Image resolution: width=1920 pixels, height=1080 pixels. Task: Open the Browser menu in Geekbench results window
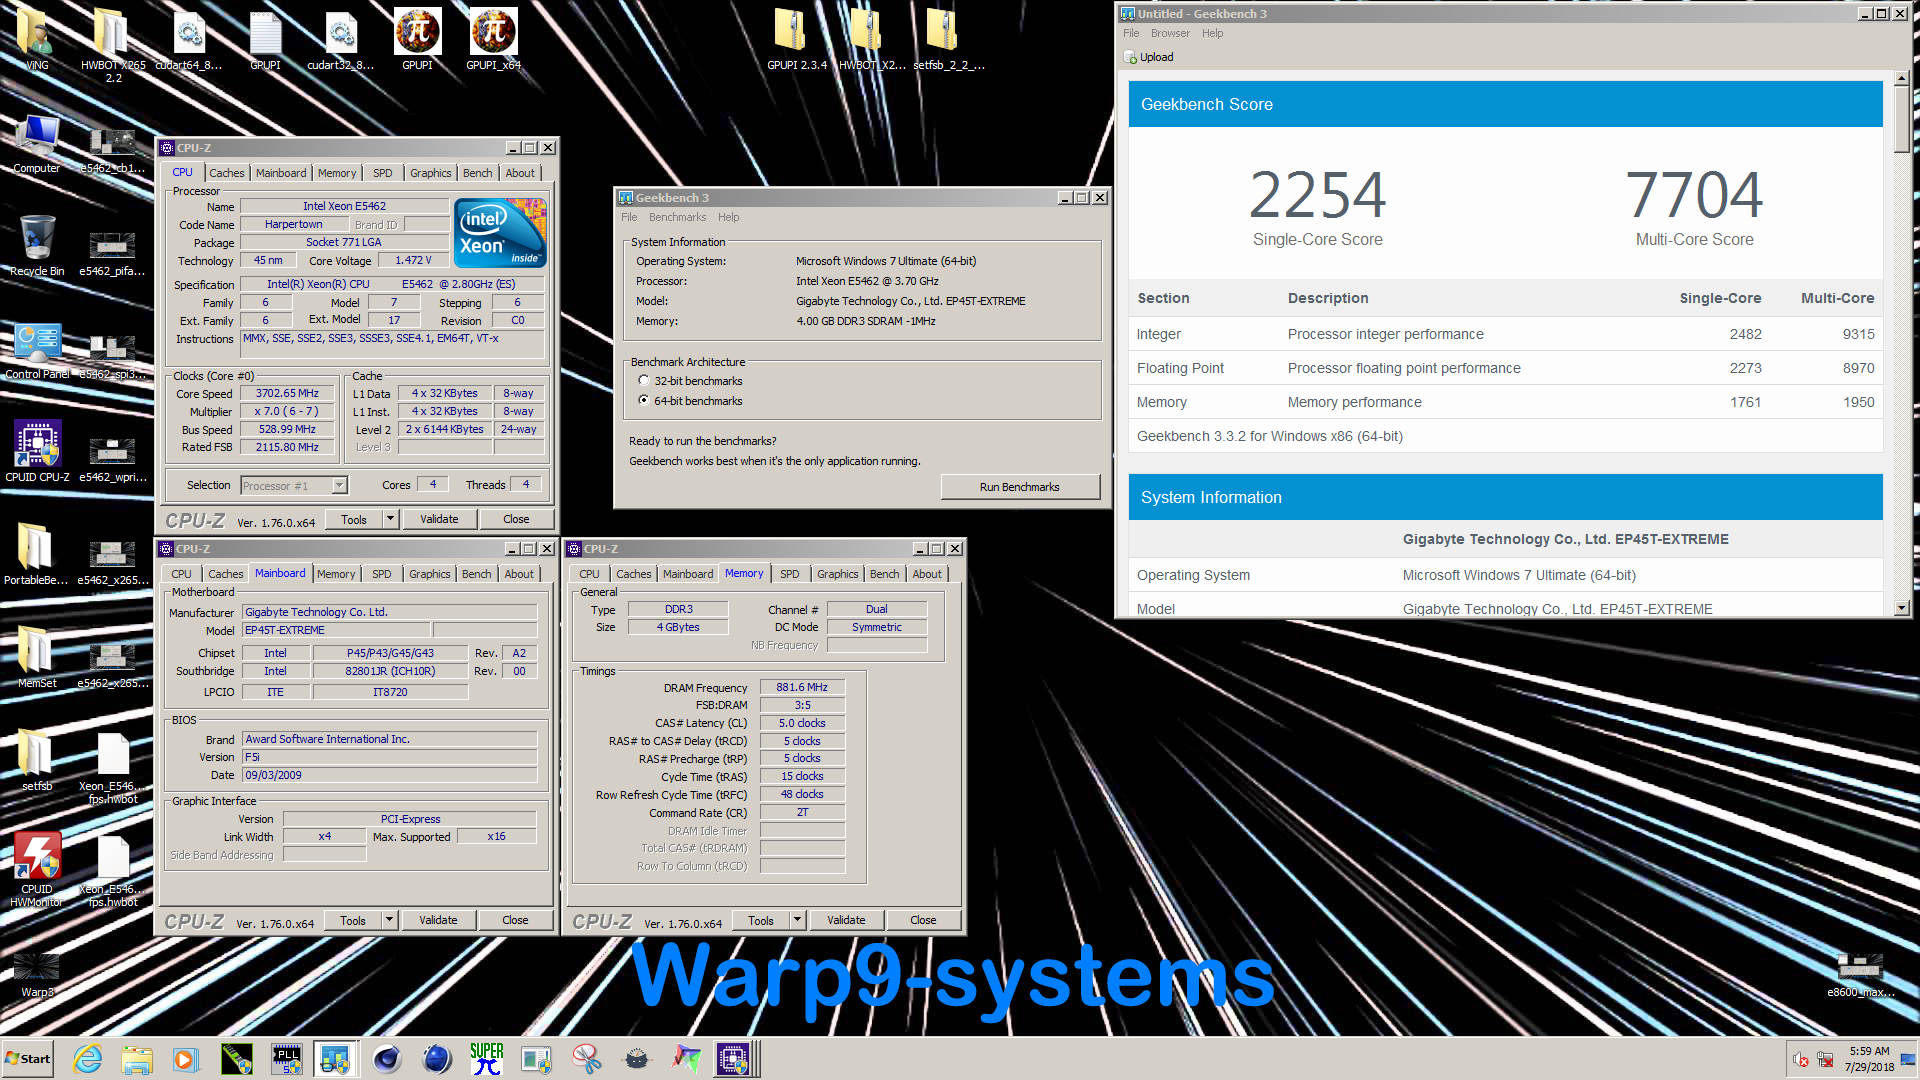click(1170, 33)
